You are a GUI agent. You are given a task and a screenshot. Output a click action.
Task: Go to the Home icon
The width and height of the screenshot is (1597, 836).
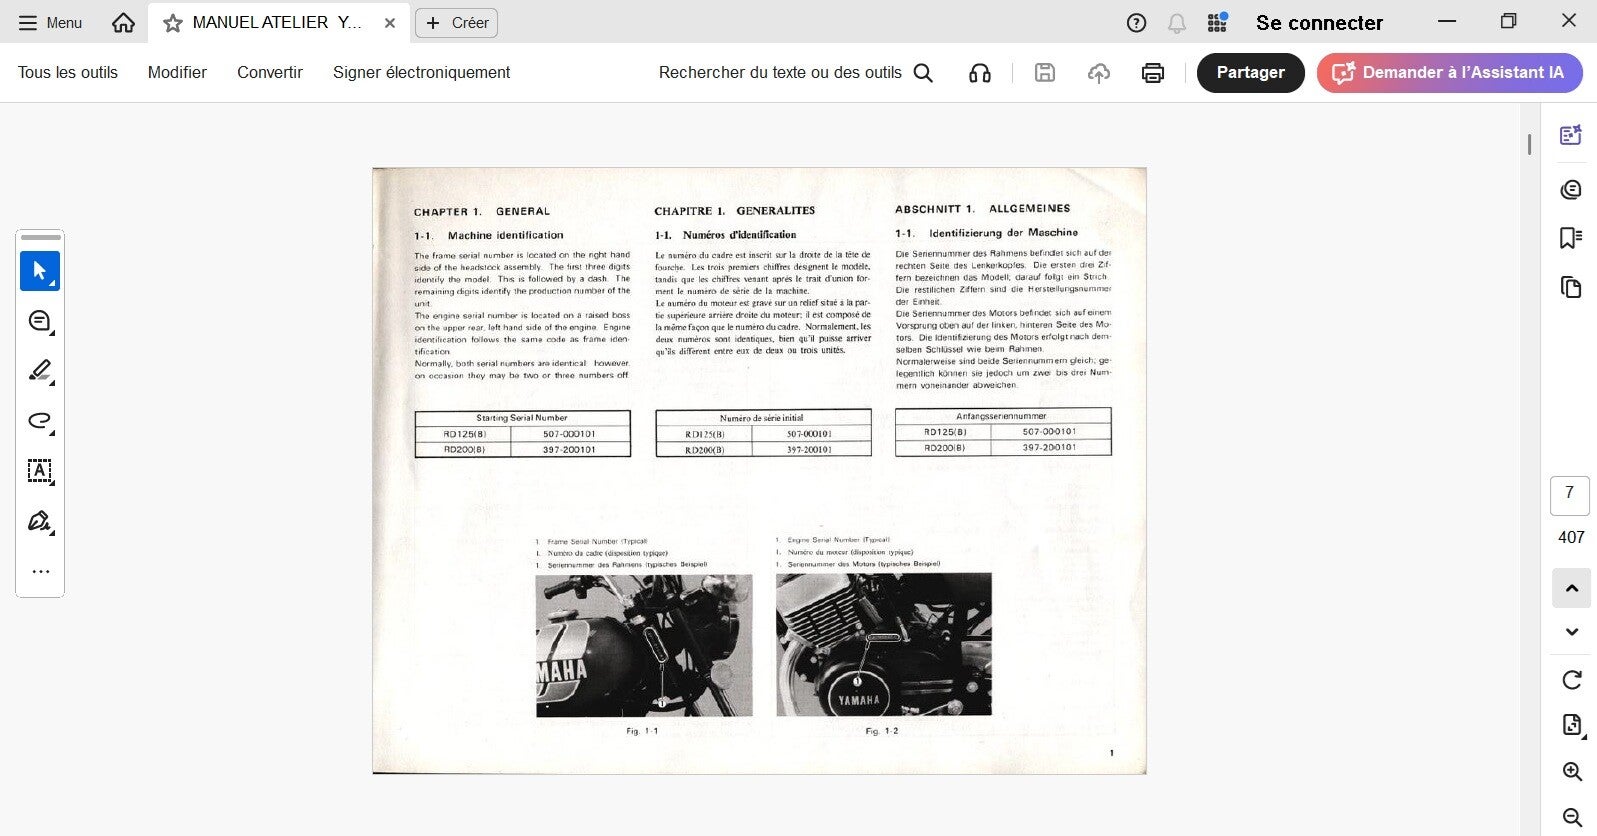pyautogui.click(x=123, y=22)
